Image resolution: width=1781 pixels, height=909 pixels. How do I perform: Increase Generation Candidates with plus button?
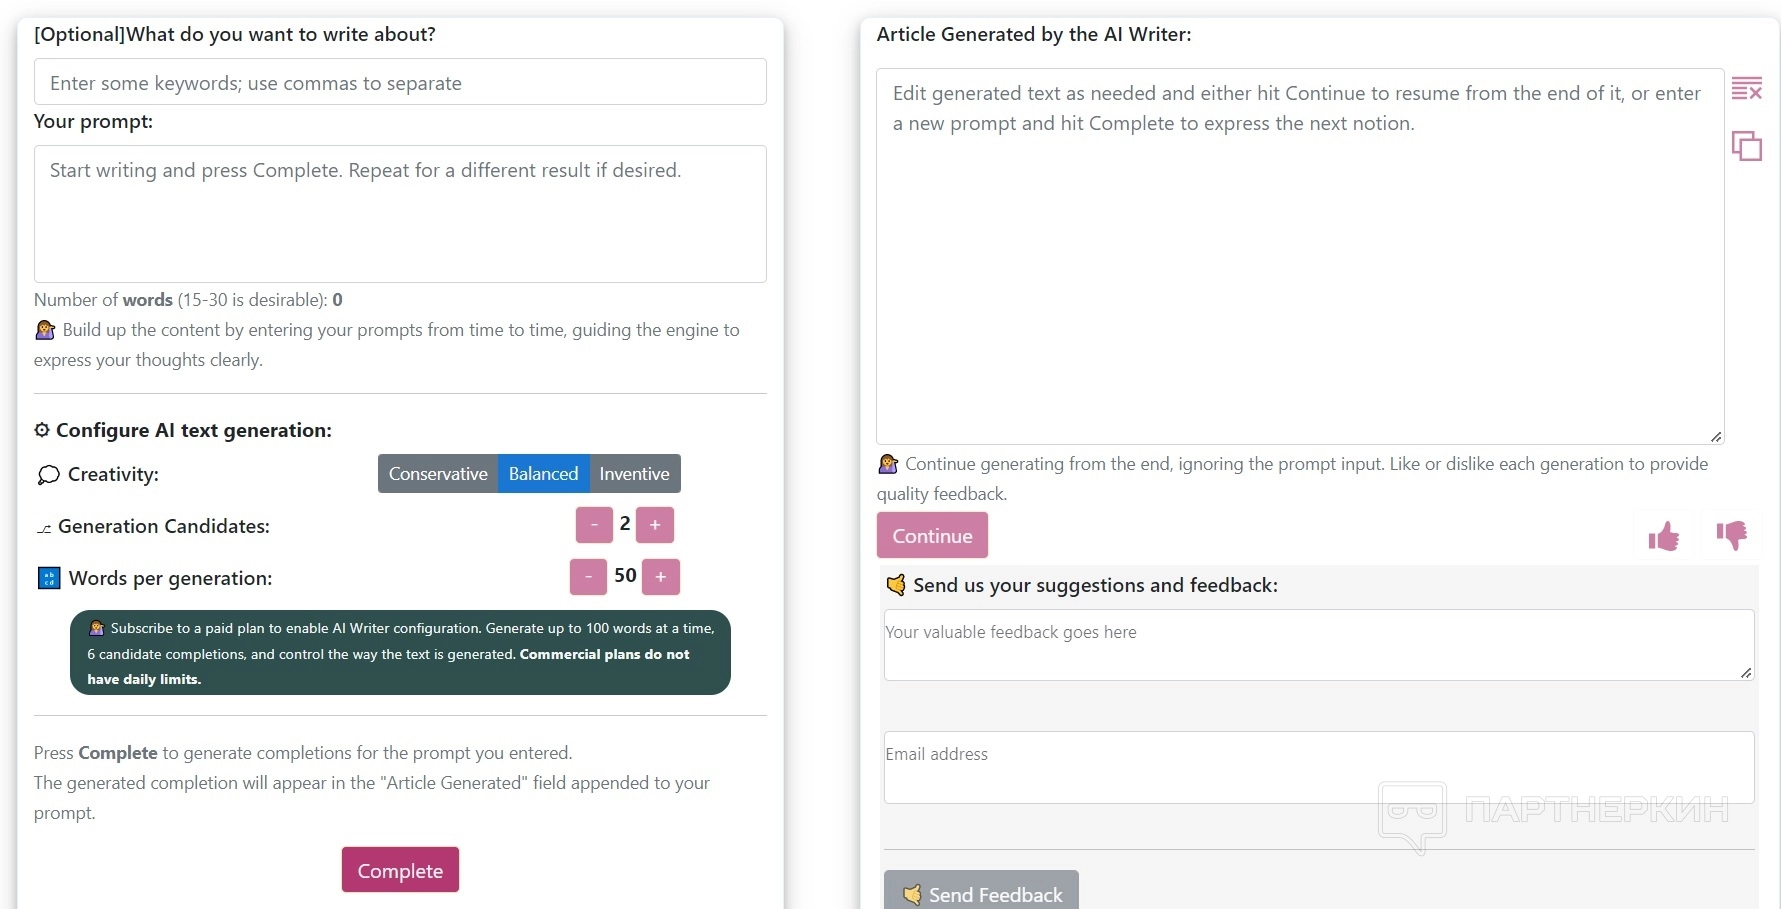pos(655,524)
